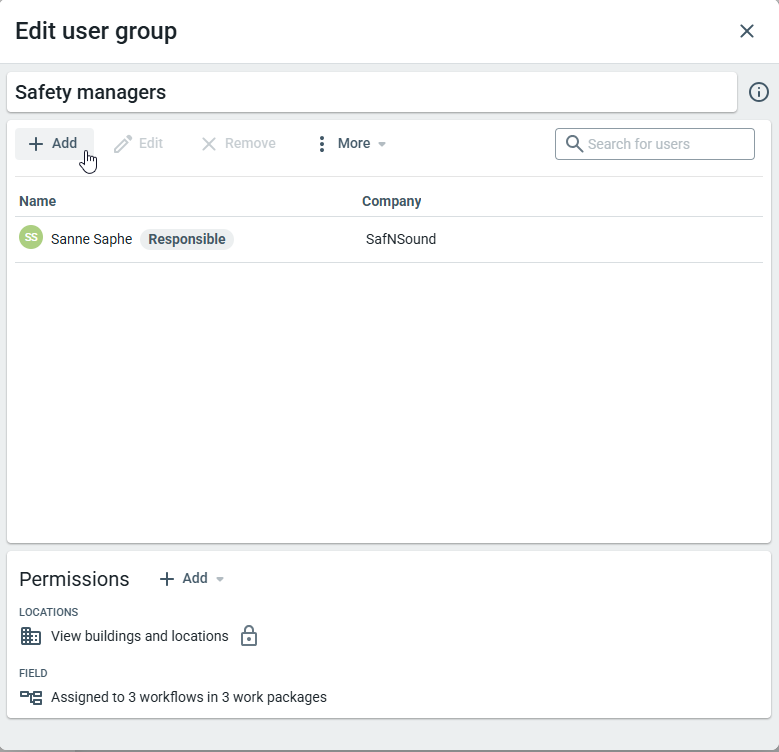Click the buildings icon under Locations
The image size is (779, 752).
coord(31,637)
